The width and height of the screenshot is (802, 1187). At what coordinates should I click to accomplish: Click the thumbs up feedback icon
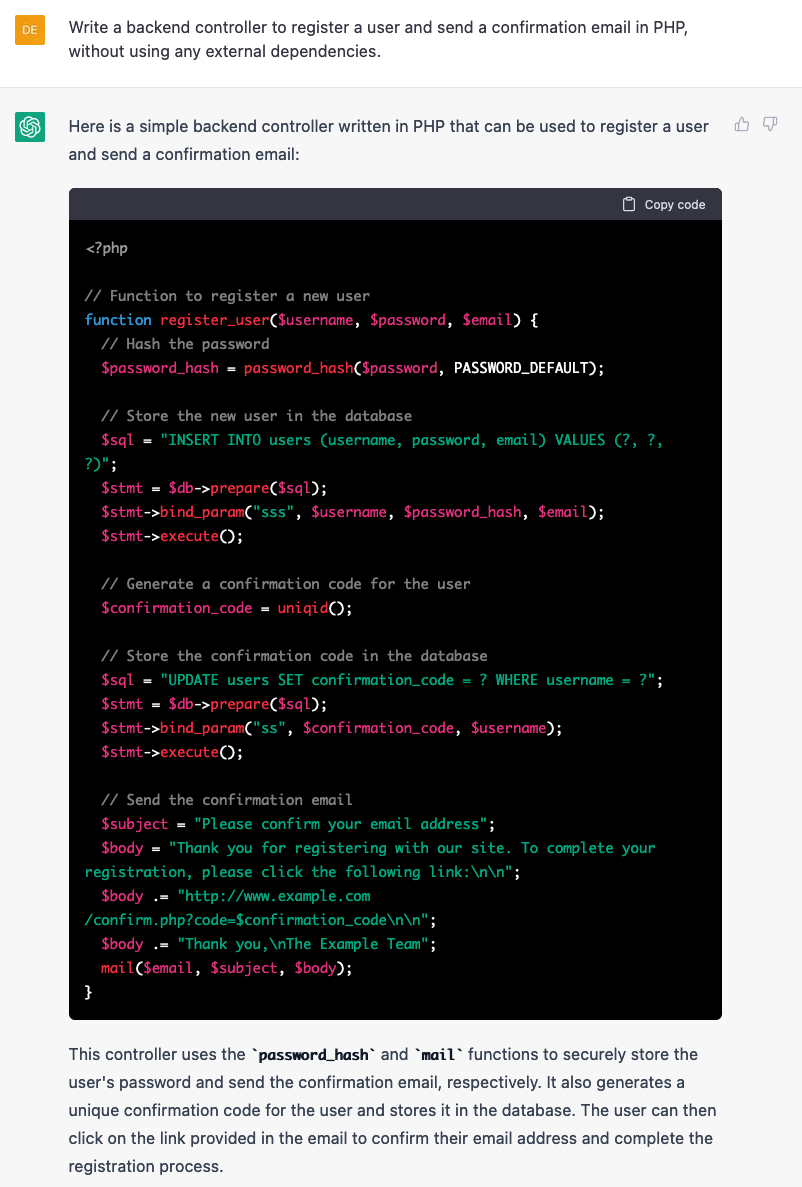point(741,124)
